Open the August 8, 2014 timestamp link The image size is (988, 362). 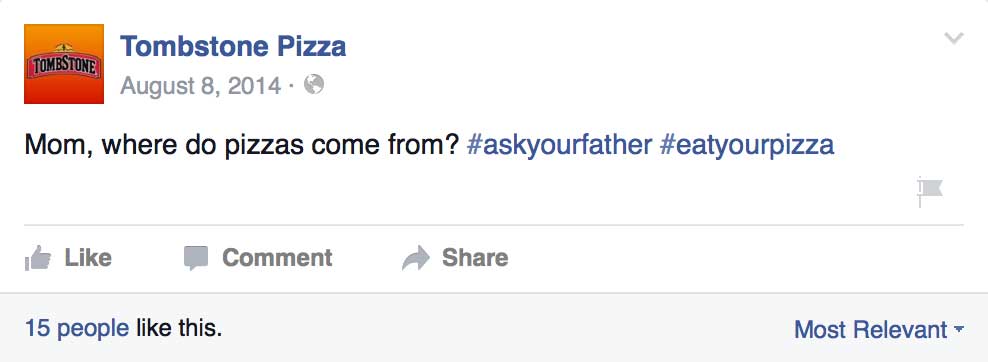click(x=200, y=85)
